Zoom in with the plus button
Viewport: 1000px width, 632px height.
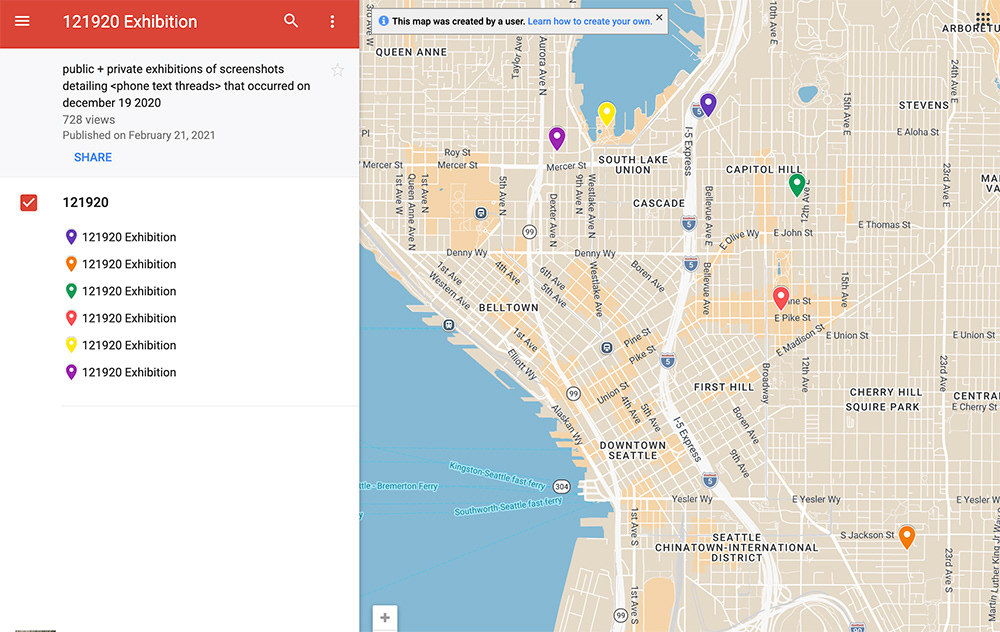[x=385, y=617]
